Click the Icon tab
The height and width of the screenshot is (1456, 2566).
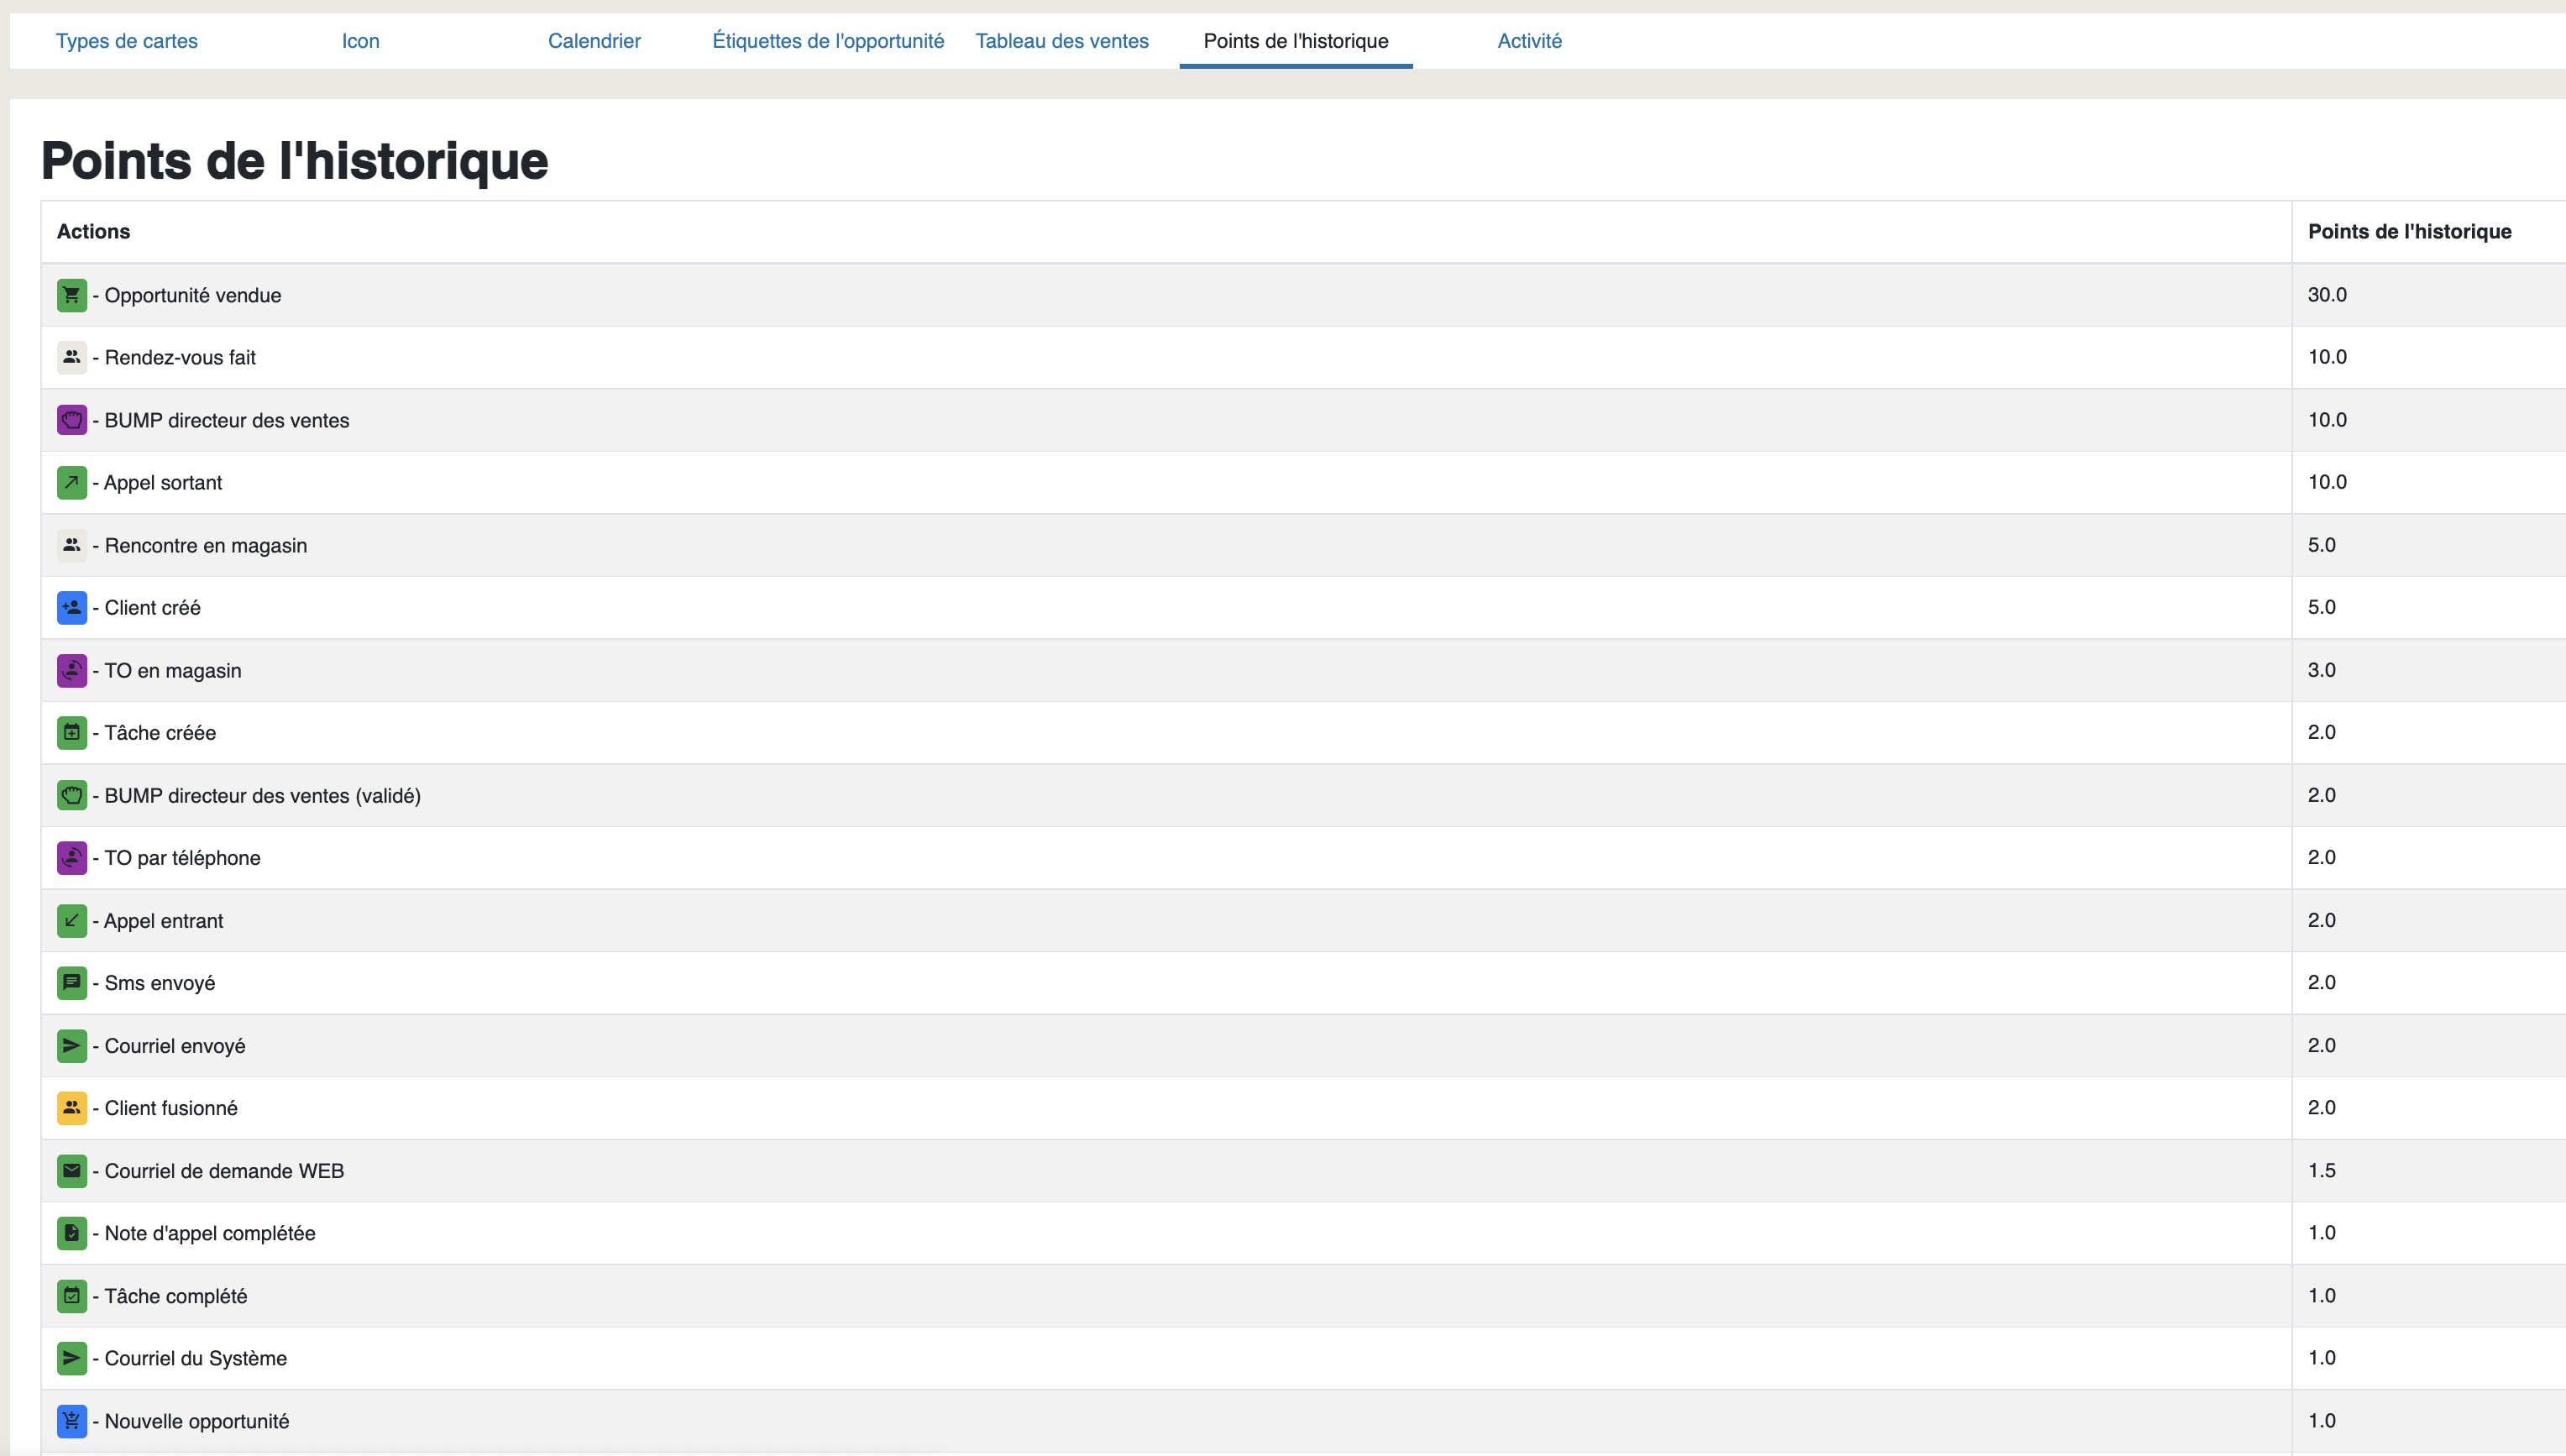[x=360, y=41]
